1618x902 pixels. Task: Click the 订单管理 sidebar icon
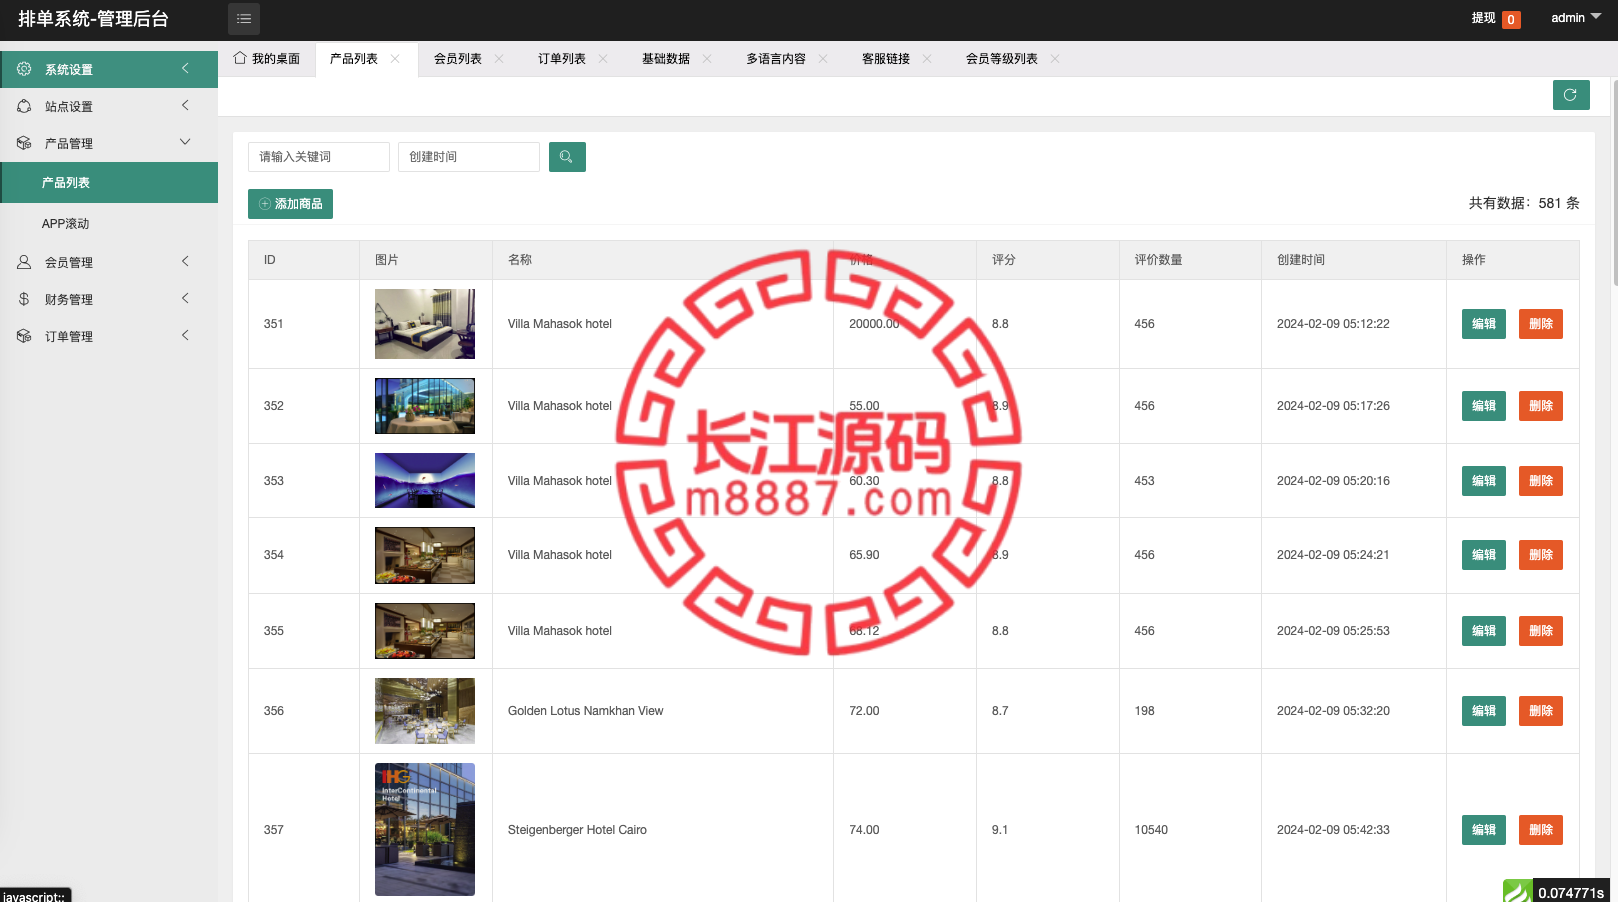click(24, 336)
